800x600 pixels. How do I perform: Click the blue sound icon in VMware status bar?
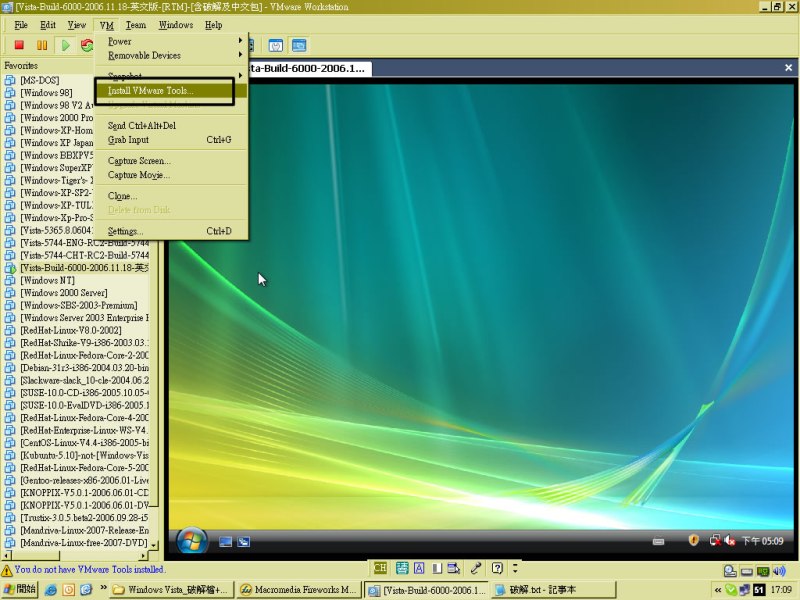[779, 571]
